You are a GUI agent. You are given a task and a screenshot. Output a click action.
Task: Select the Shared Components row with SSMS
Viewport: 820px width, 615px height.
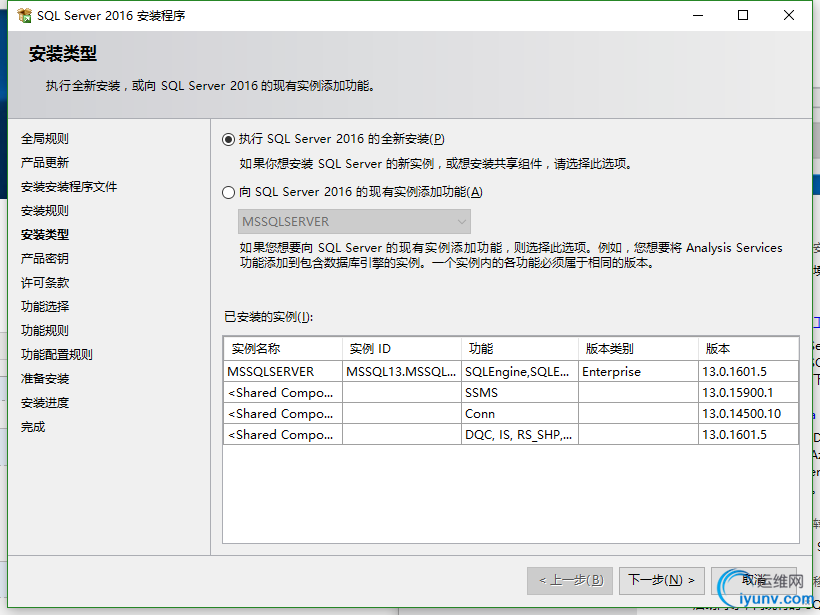511,392
